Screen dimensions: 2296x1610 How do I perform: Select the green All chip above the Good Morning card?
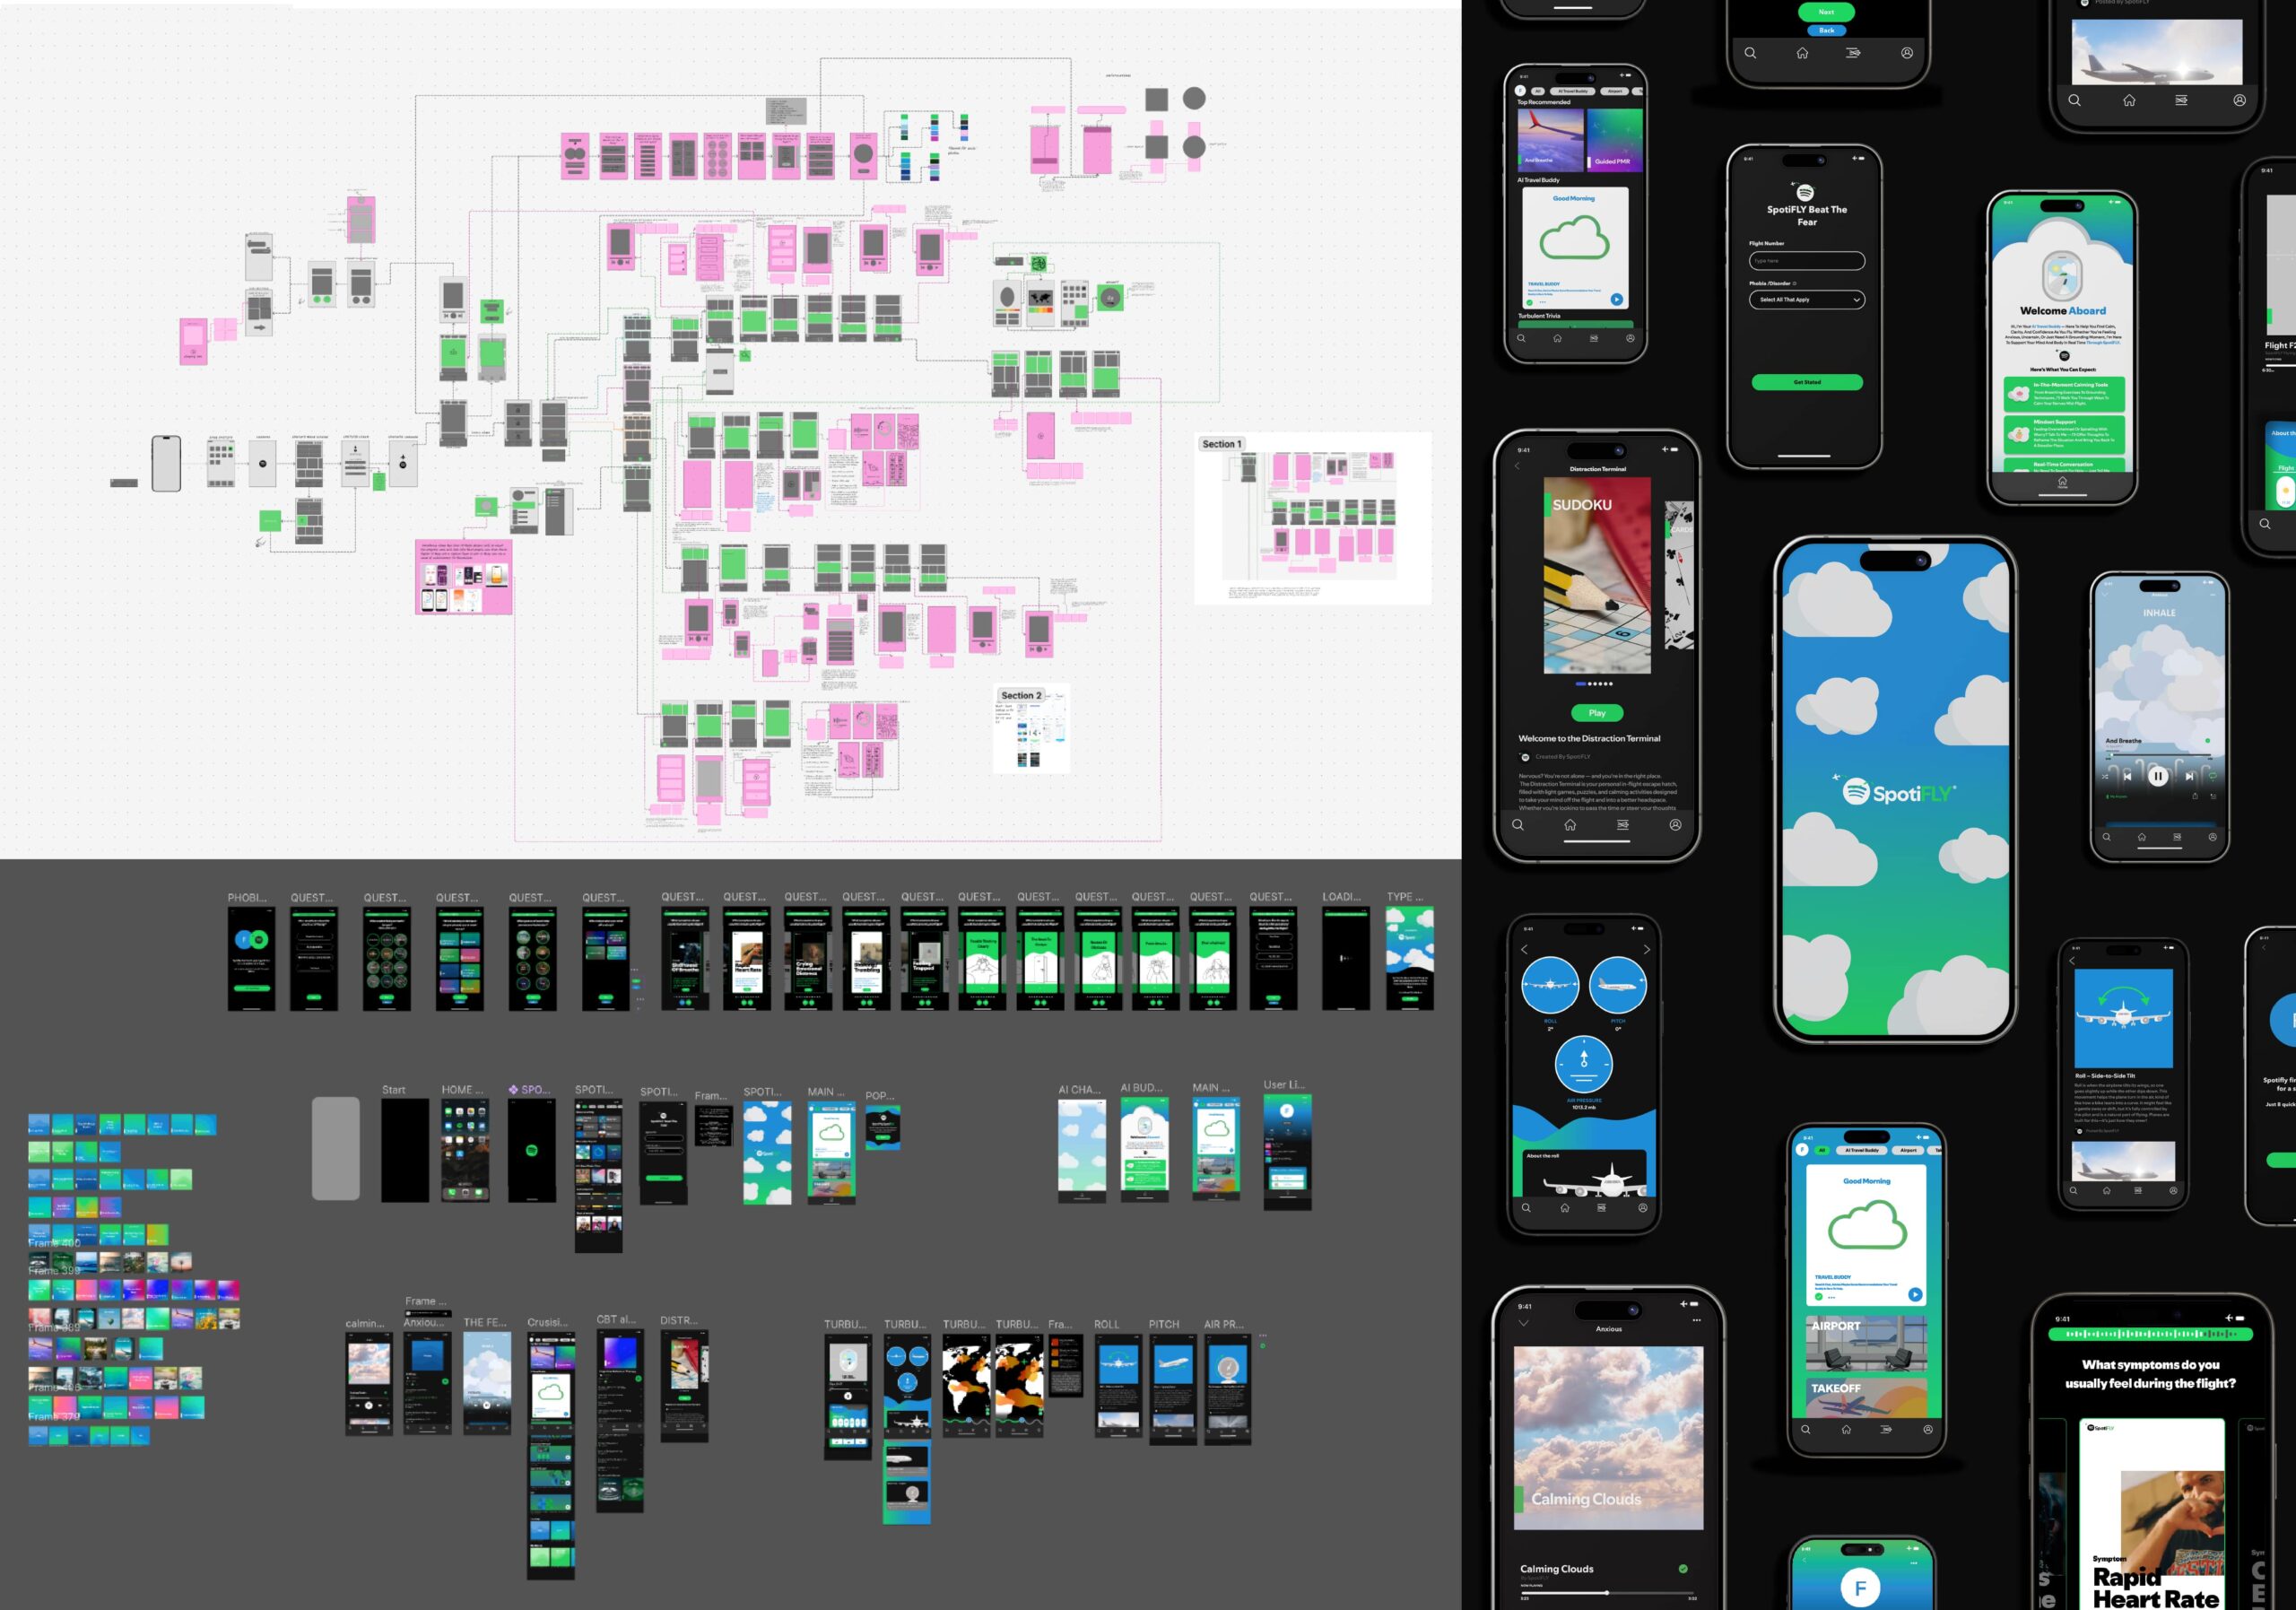1822,1150
